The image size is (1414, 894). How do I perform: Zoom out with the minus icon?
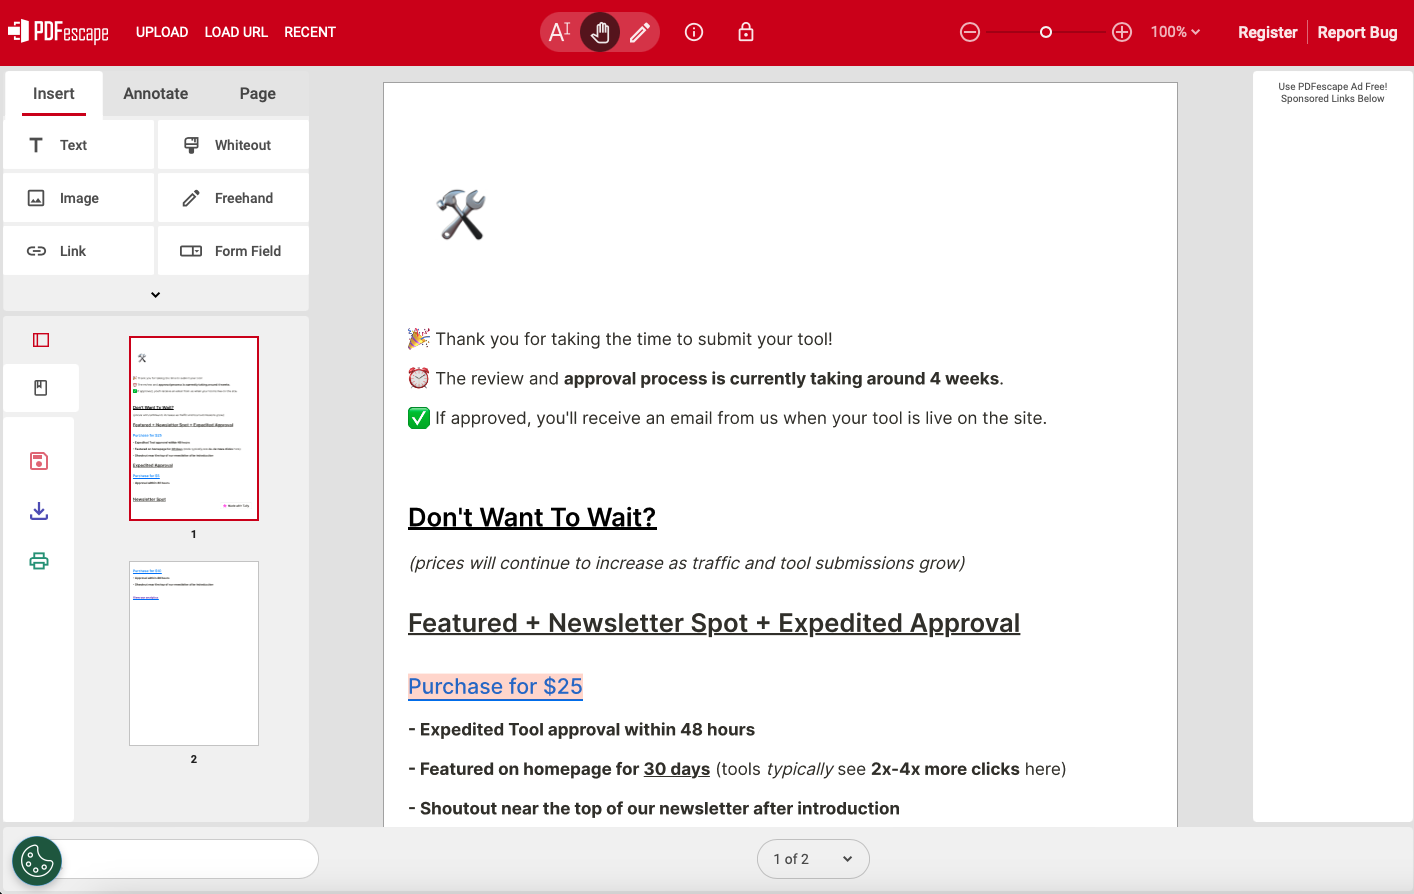pos(970,32)
